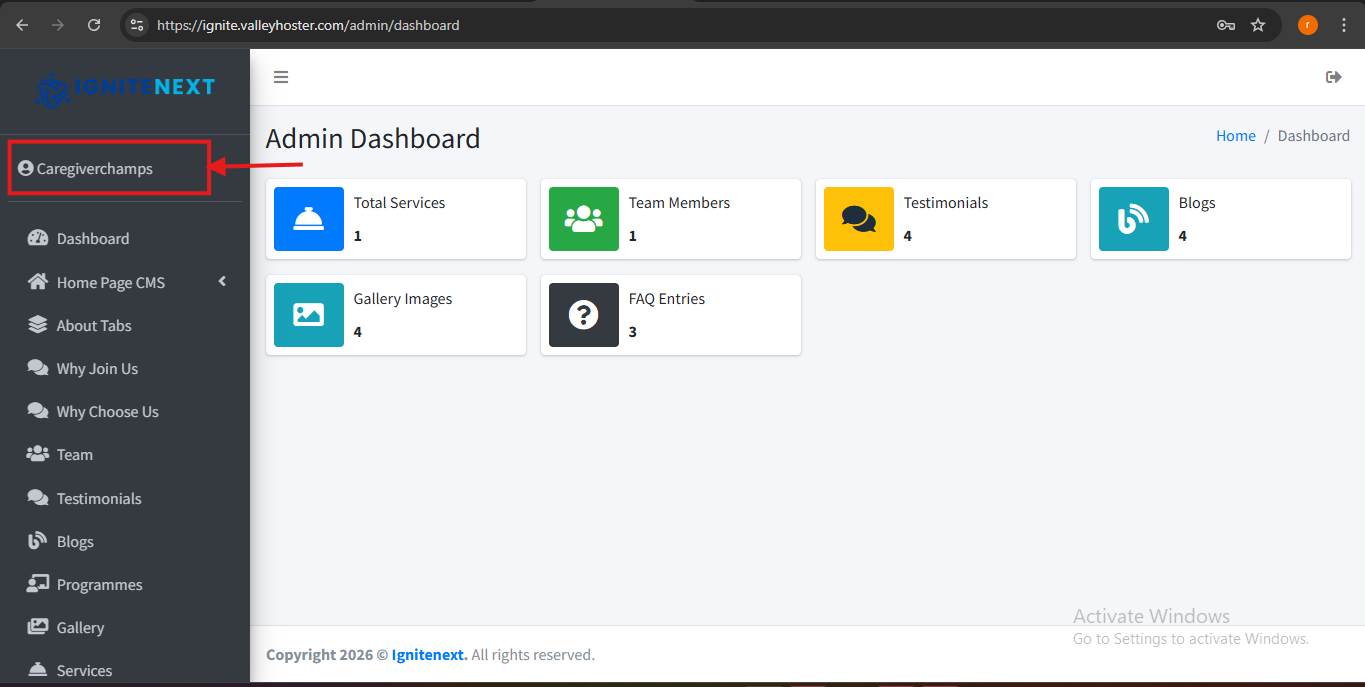
Task: Reload the page with browser refresh icon
Action: (x=94, y=25)
